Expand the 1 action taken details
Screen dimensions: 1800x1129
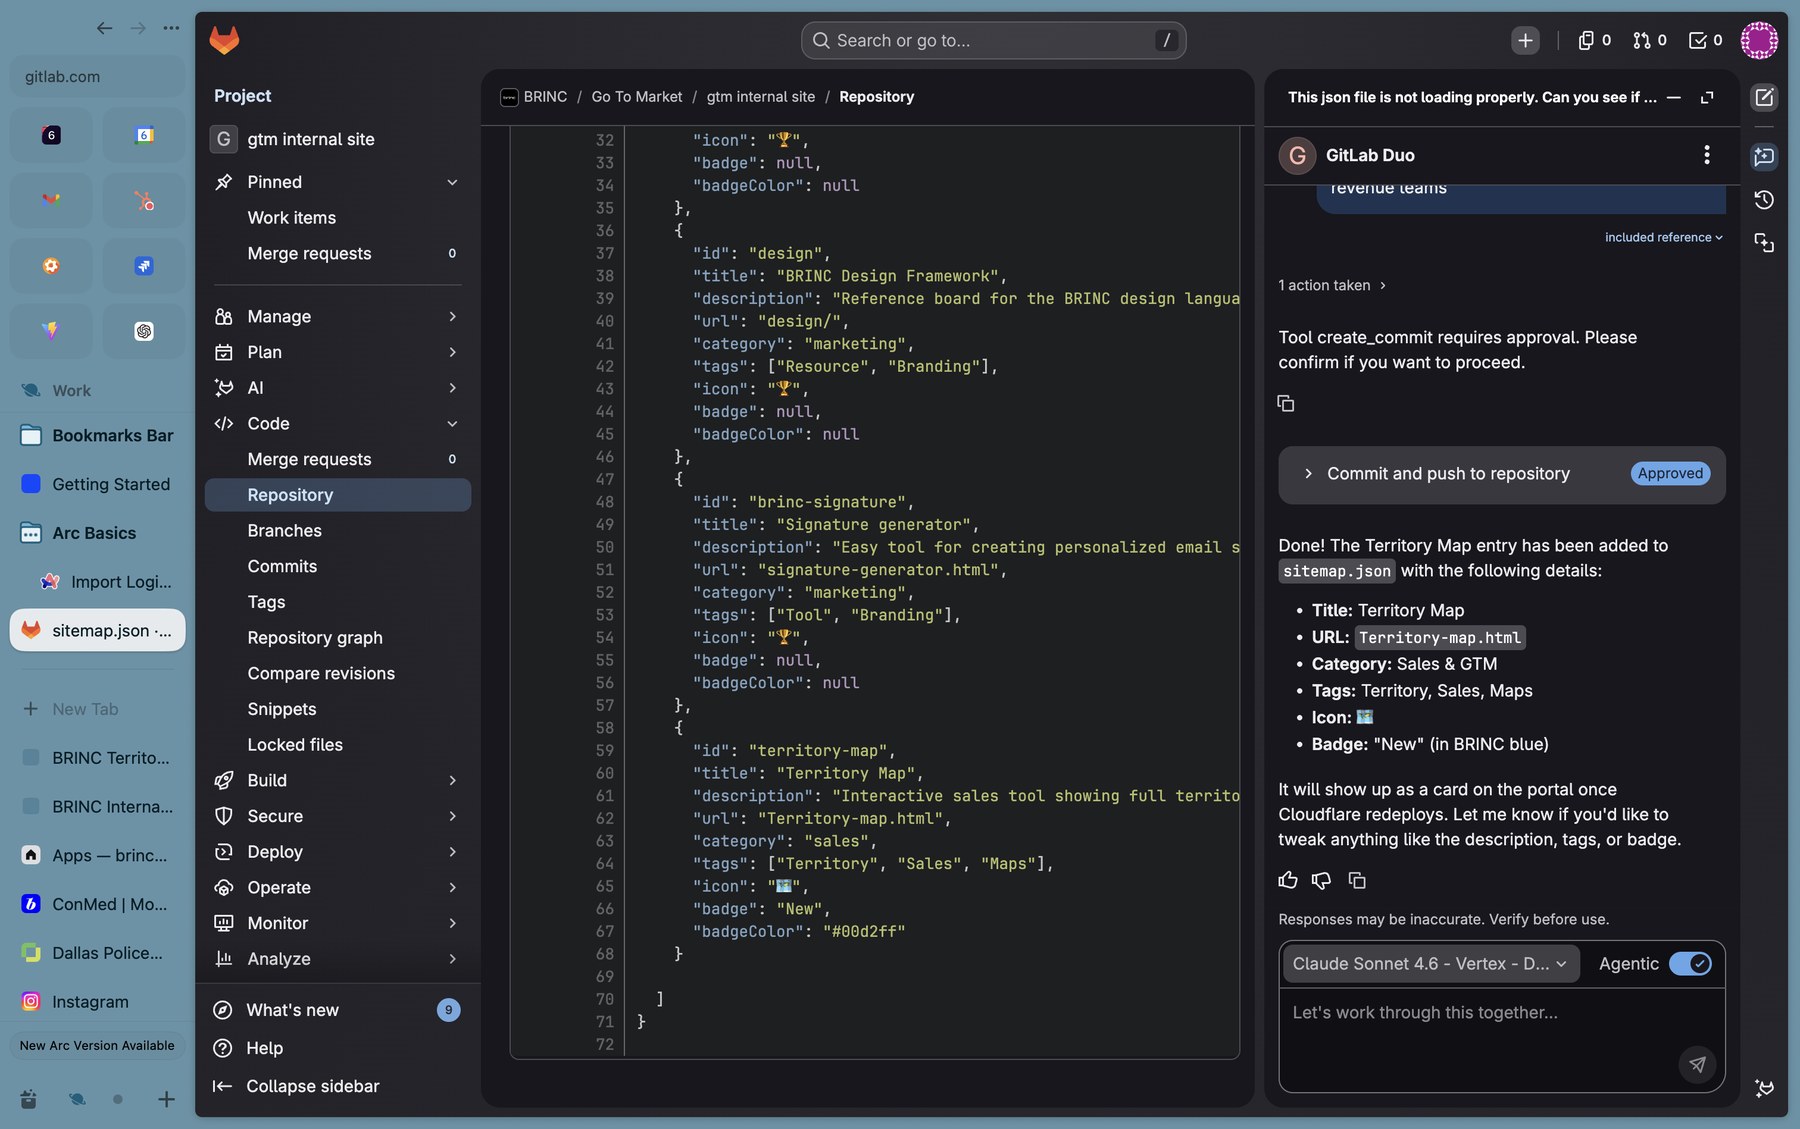1332,285
